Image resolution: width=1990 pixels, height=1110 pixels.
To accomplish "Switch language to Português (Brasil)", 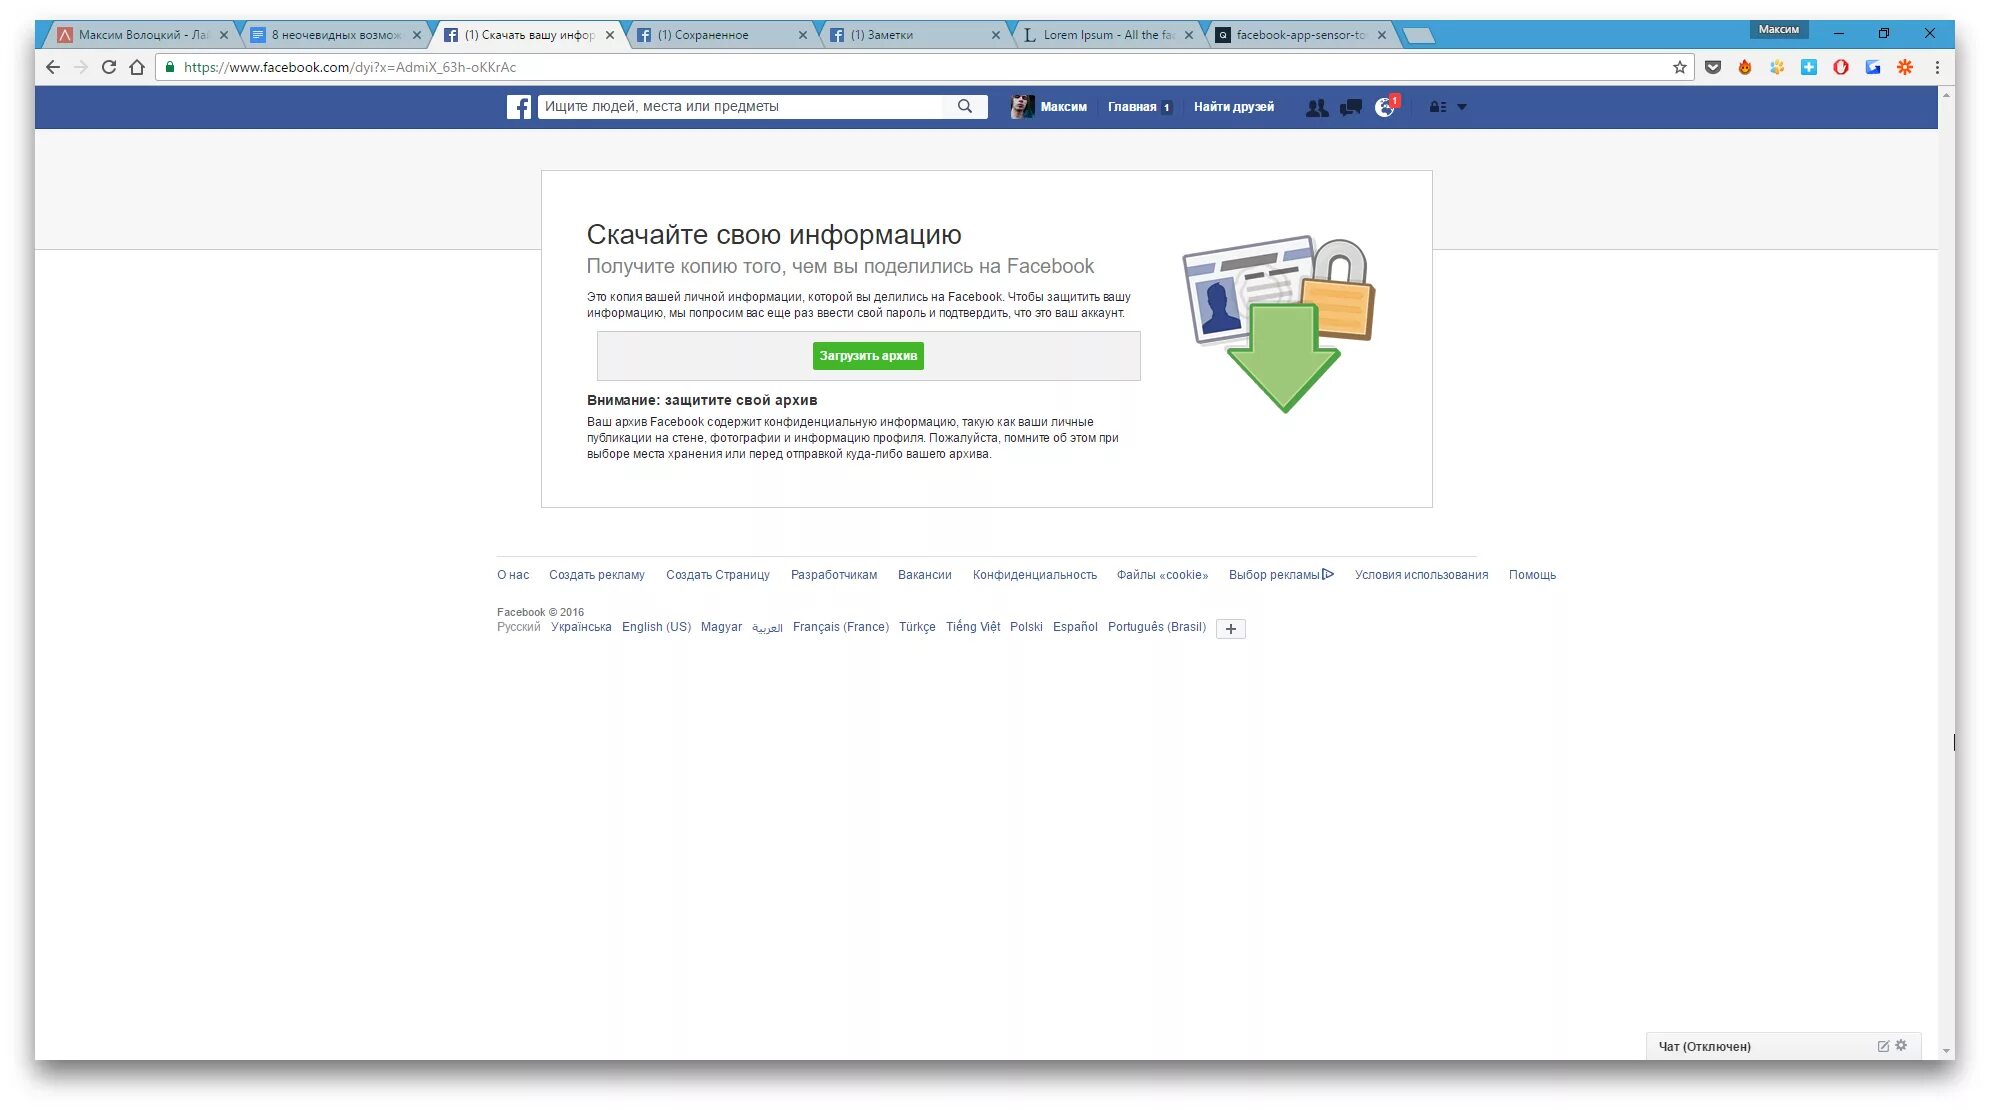I will pyautogui.click(x=1157, y=627).
